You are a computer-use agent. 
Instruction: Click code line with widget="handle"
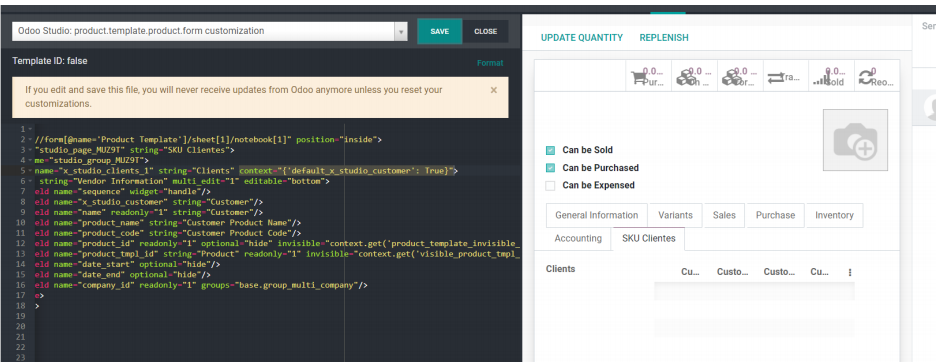point(123,191)
